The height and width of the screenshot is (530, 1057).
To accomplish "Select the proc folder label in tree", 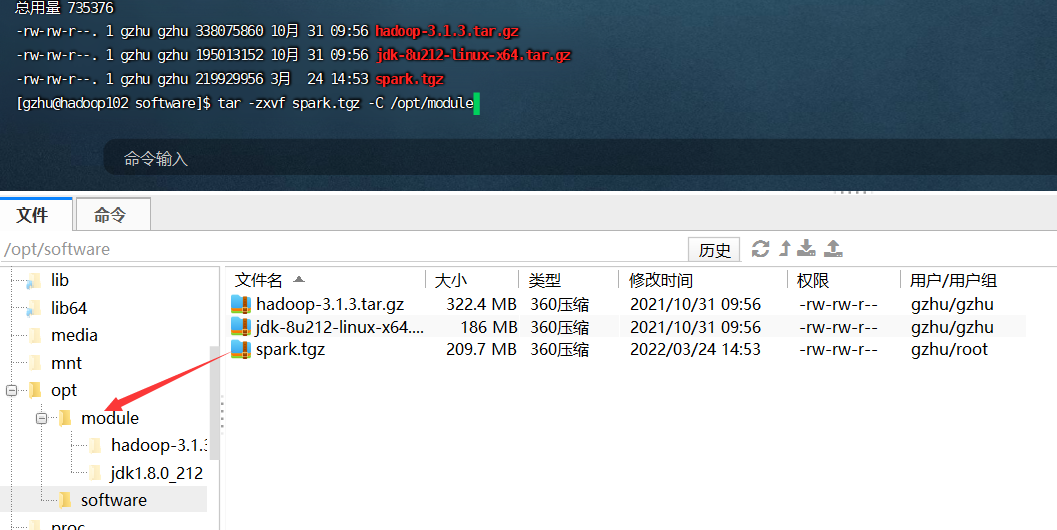I will click(68, 525).
